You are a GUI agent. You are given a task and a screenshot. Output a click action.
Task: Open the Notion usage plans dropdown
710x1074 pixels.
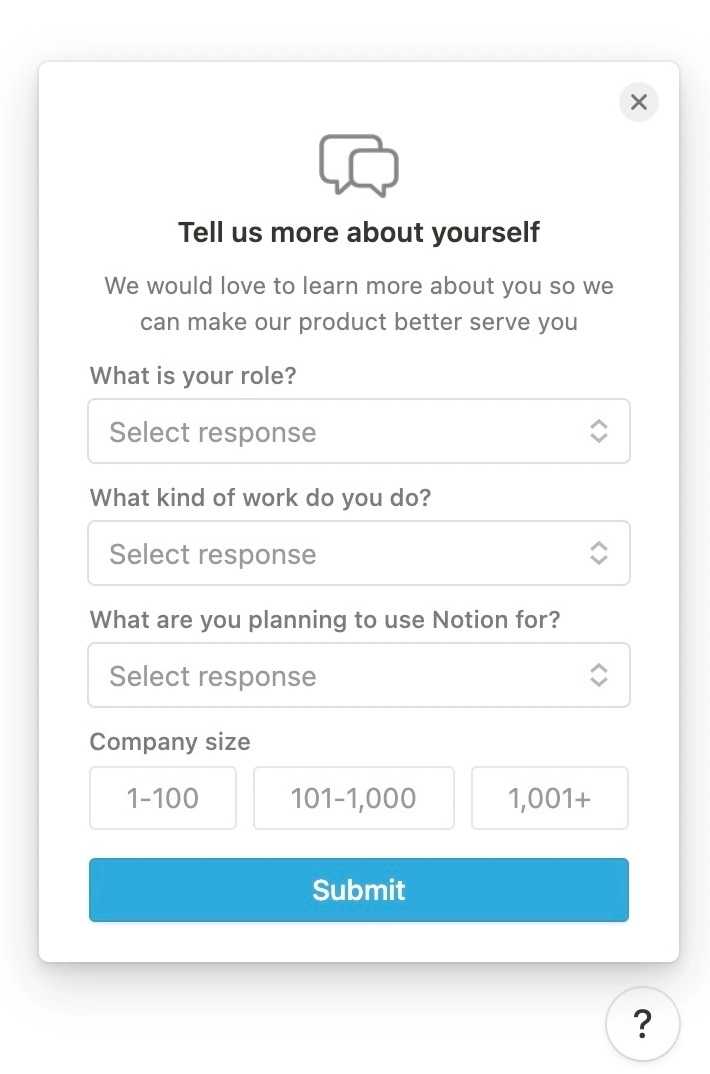[x=358, y=675]
